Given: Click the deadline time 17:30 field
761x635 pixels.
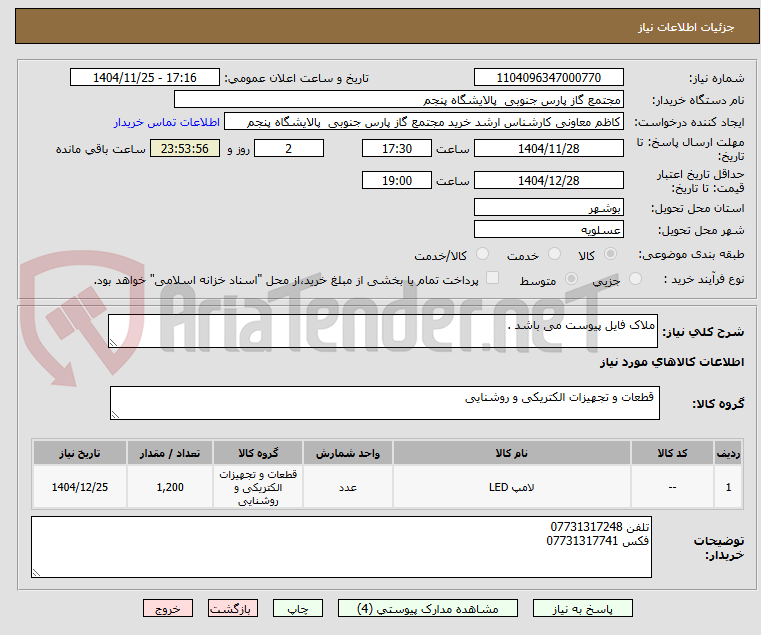Looking at the screenshot, I should 397,148.
